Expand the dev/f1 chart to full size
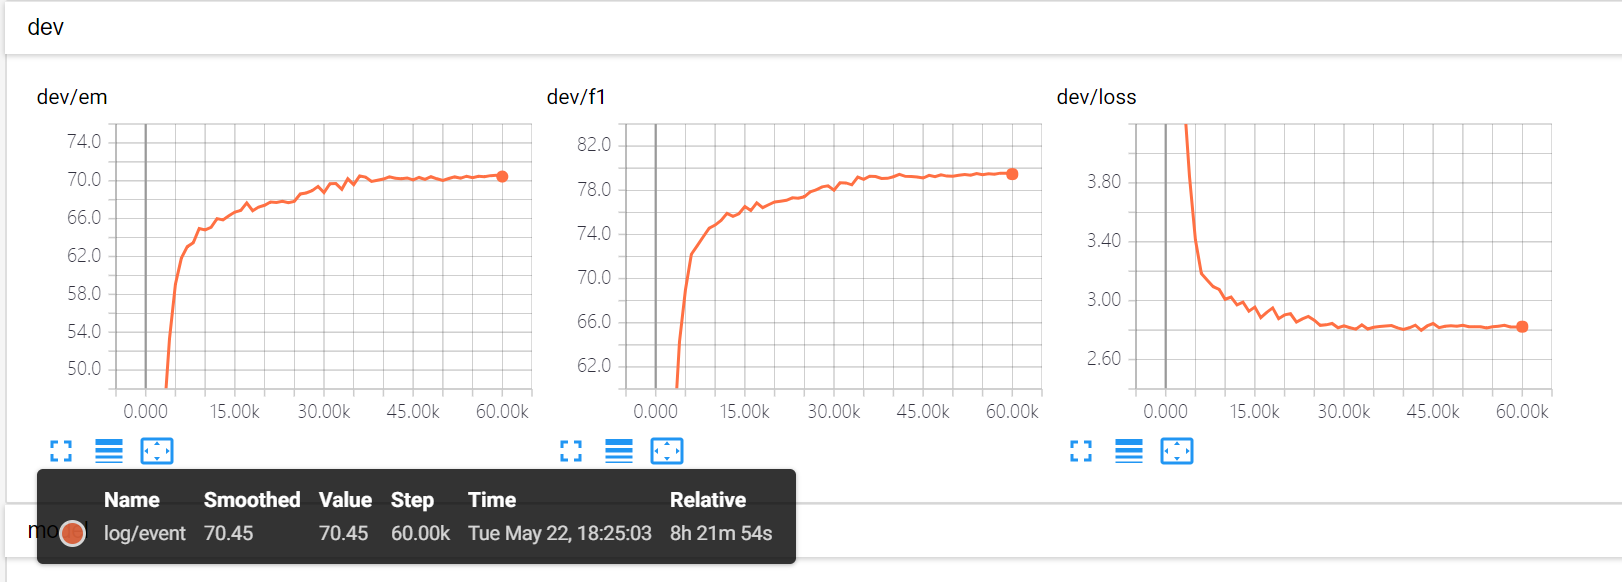1622x582 pixels. 571,451
